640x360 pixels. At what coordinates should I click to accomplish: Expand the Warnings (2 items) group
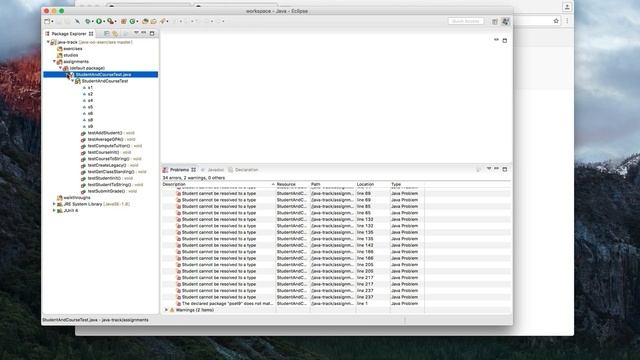(166, 310)
